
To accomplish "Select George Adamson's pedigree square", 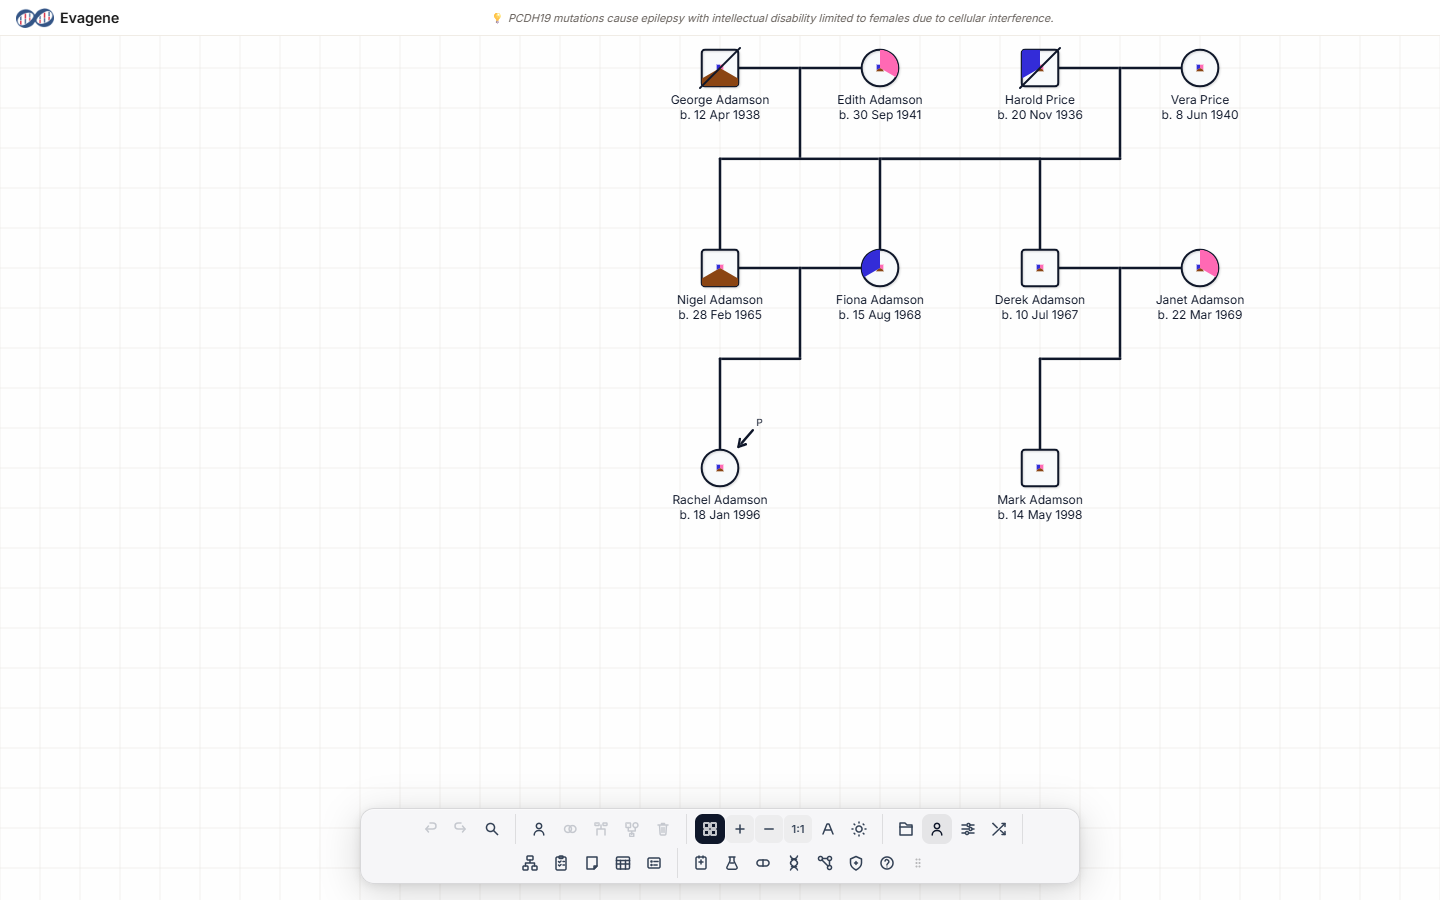I will (x=720, y=68).
